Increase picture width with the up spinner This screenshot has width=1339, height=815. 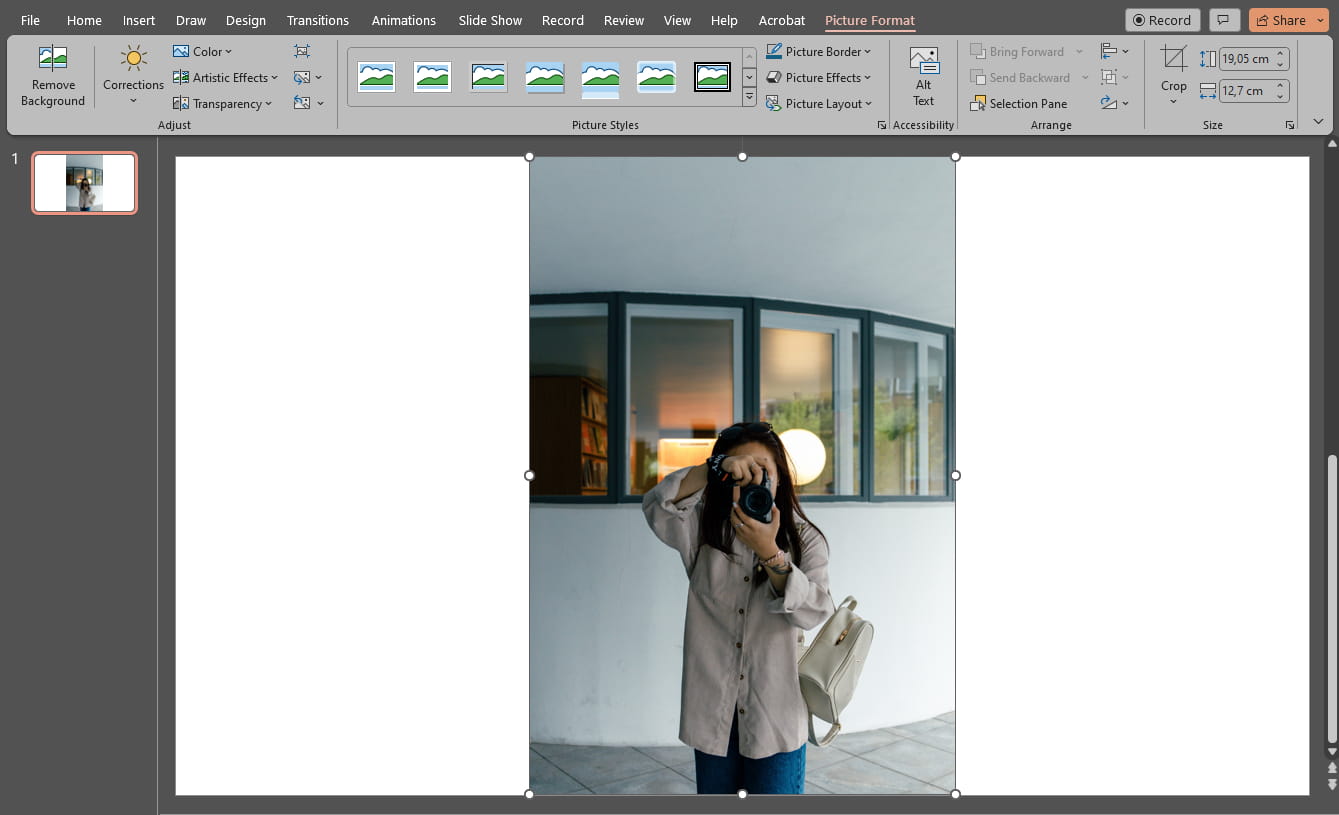(x=1280, y=86)
